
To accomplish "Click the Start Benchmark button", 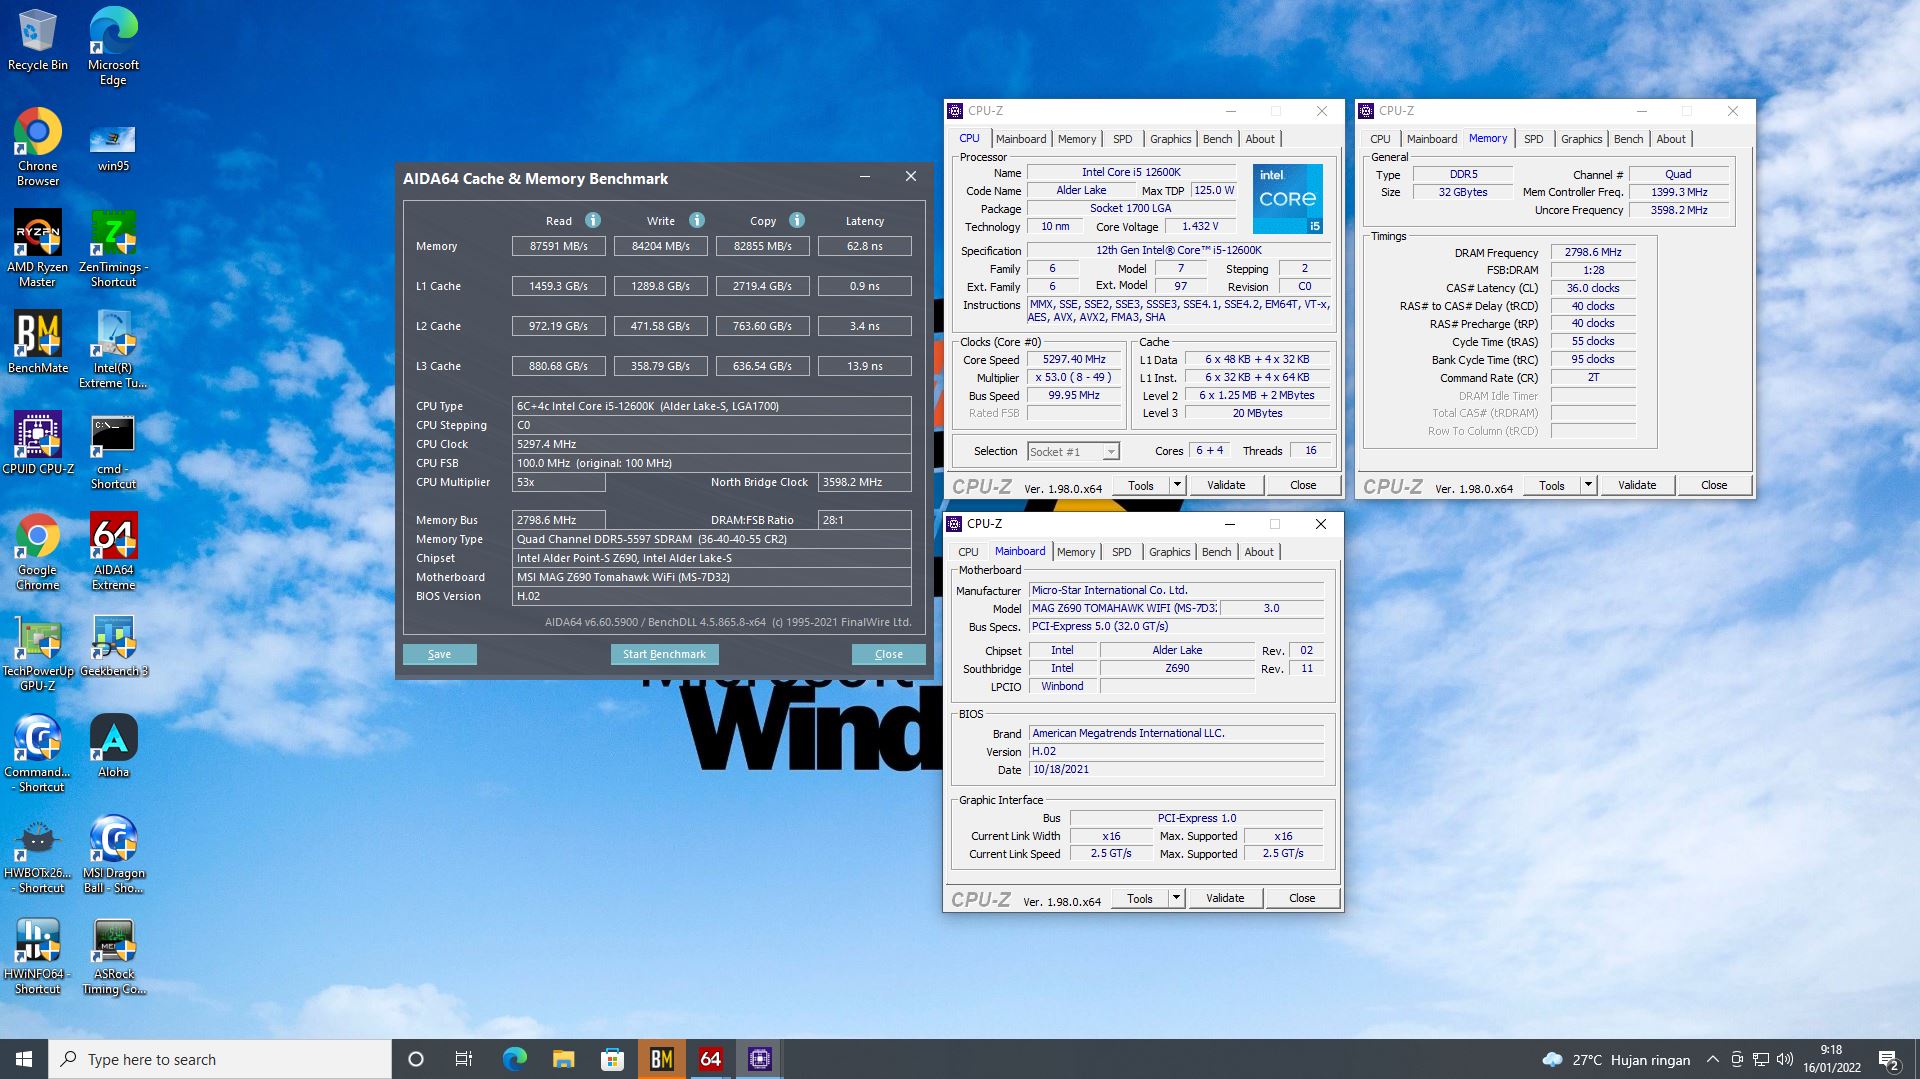I will (664, 654).
